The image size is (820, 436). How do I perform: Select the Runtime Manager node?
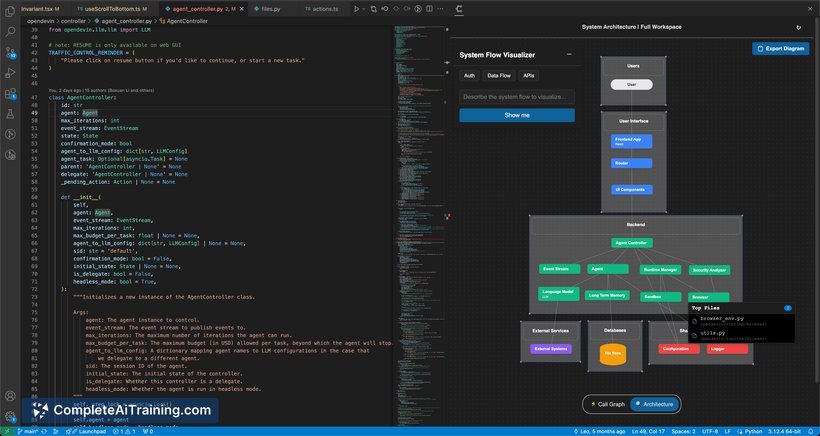pyautogui.click(x=660, y=270)
